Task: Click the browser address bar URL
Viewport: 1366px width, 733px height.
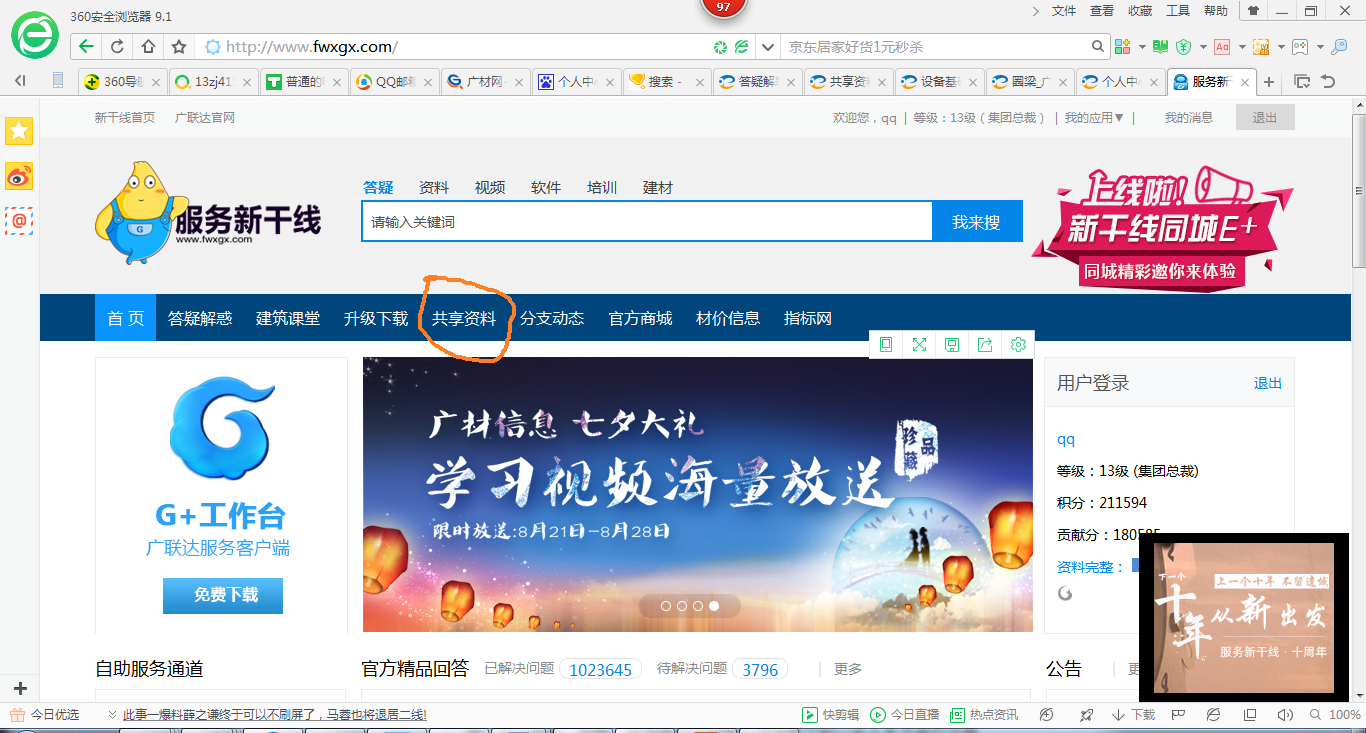Action: coord(312,46)
